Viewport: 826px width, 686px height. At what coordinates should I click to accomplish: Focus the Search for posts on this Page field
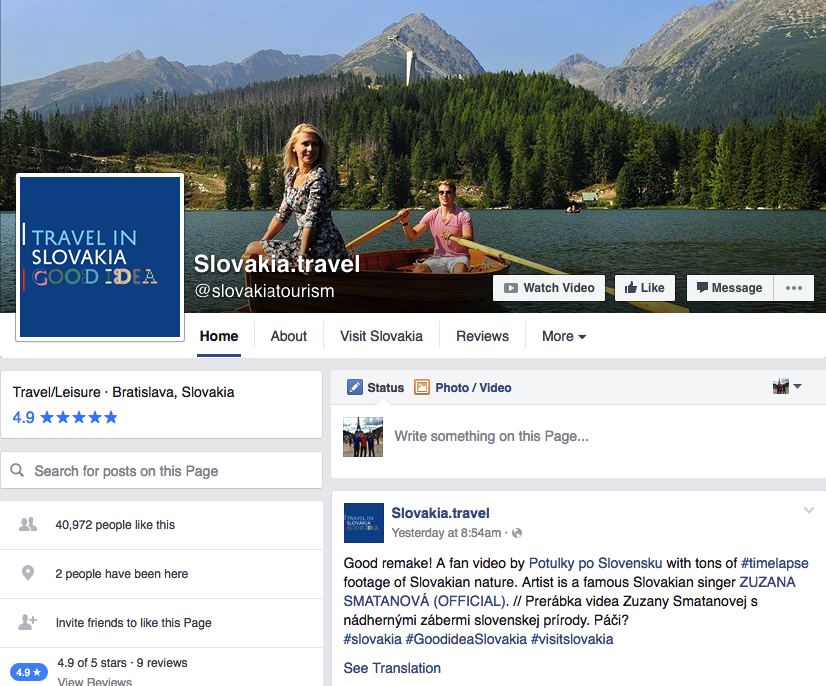coord(161,471)
